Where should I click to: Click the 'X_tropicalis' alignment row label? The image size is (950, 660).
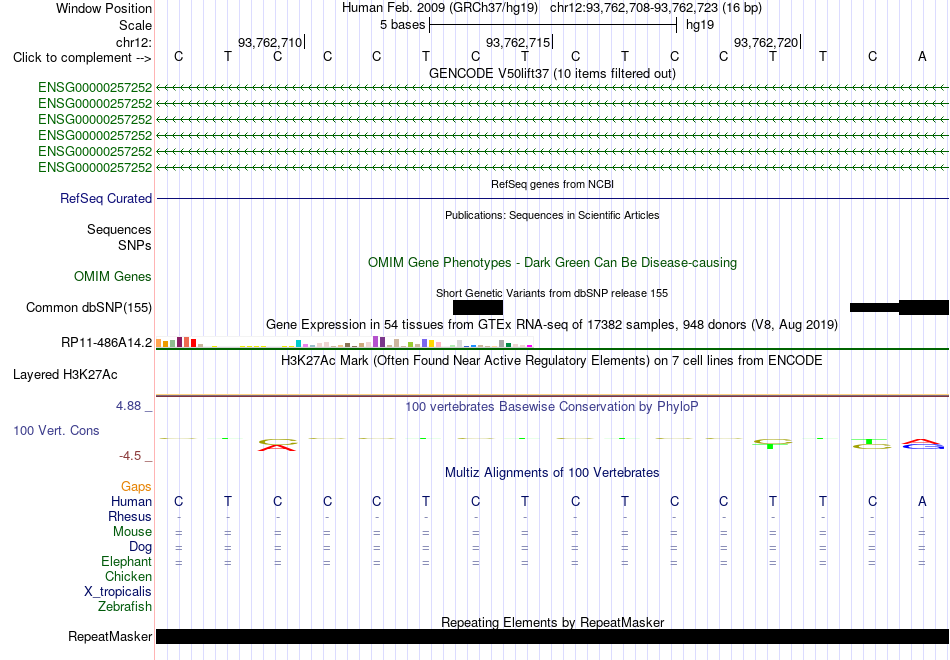point(118,592)
